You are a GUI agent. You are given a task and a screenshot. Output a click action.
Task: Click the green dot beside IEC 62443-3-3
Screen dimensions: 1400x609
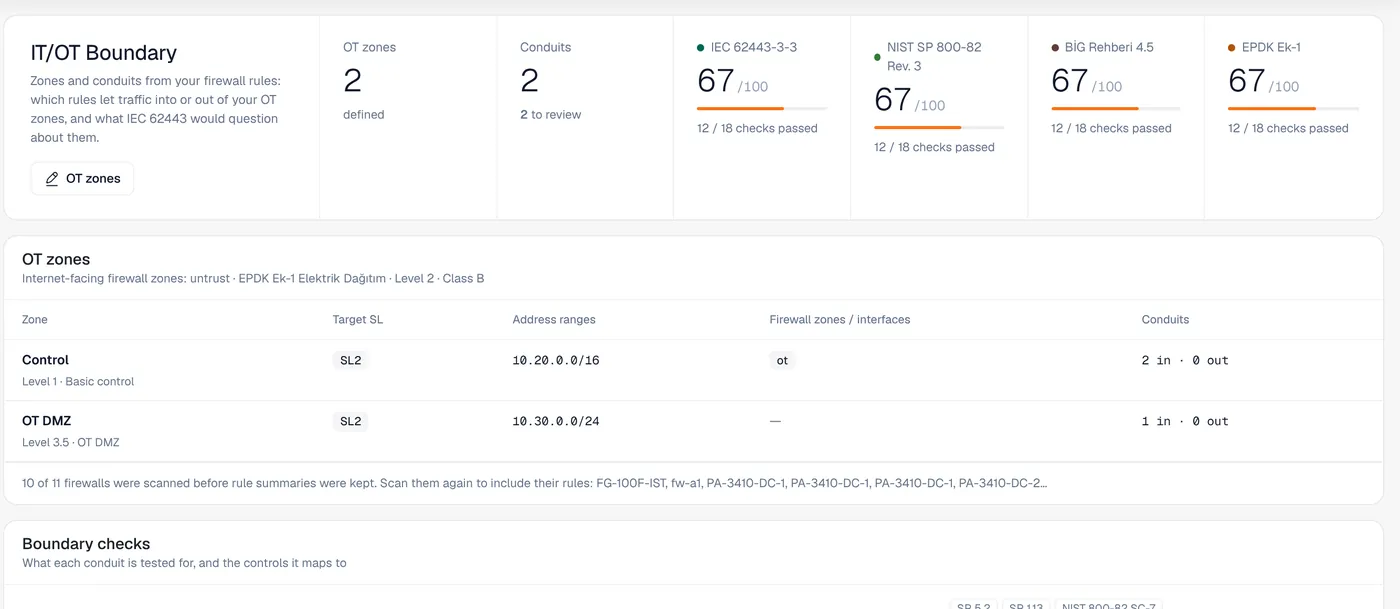click(700, 48)
